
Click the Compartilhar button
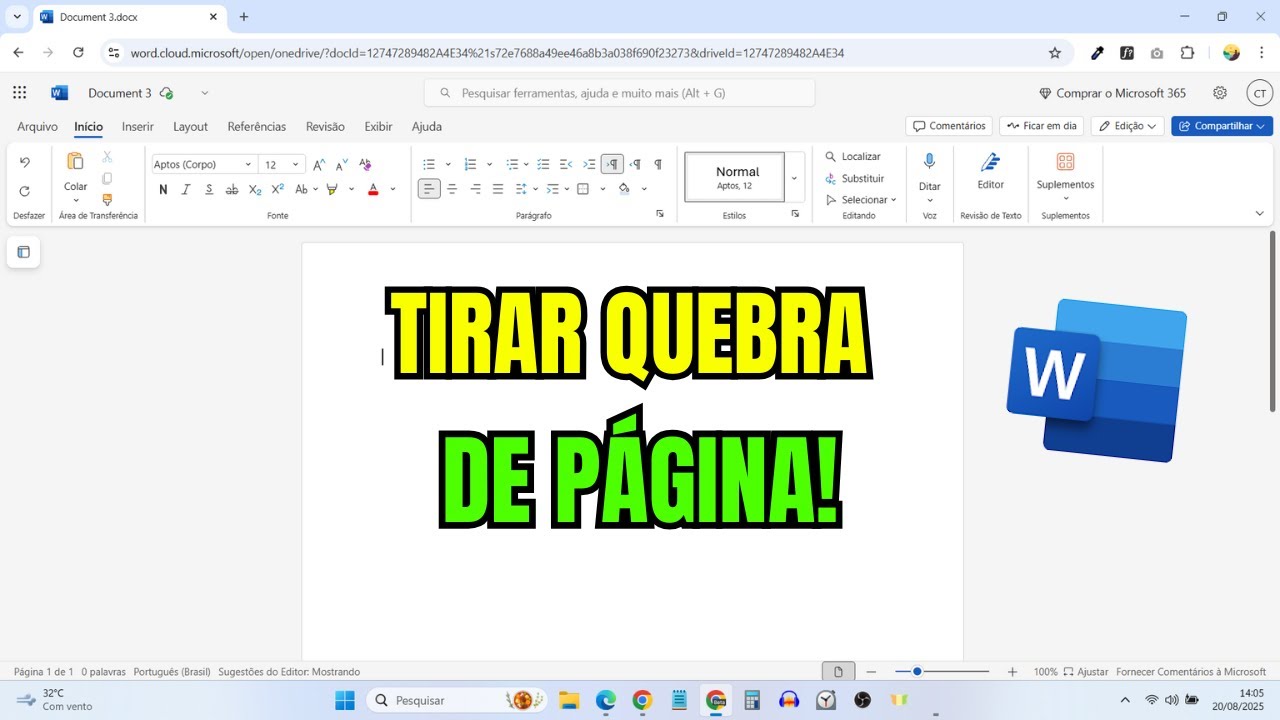1222,126
